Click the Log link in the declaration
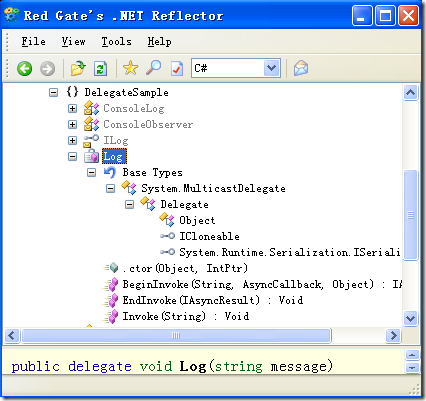Image resolution: width=426 pixels, height=401 pixels. tap(193, 366)
